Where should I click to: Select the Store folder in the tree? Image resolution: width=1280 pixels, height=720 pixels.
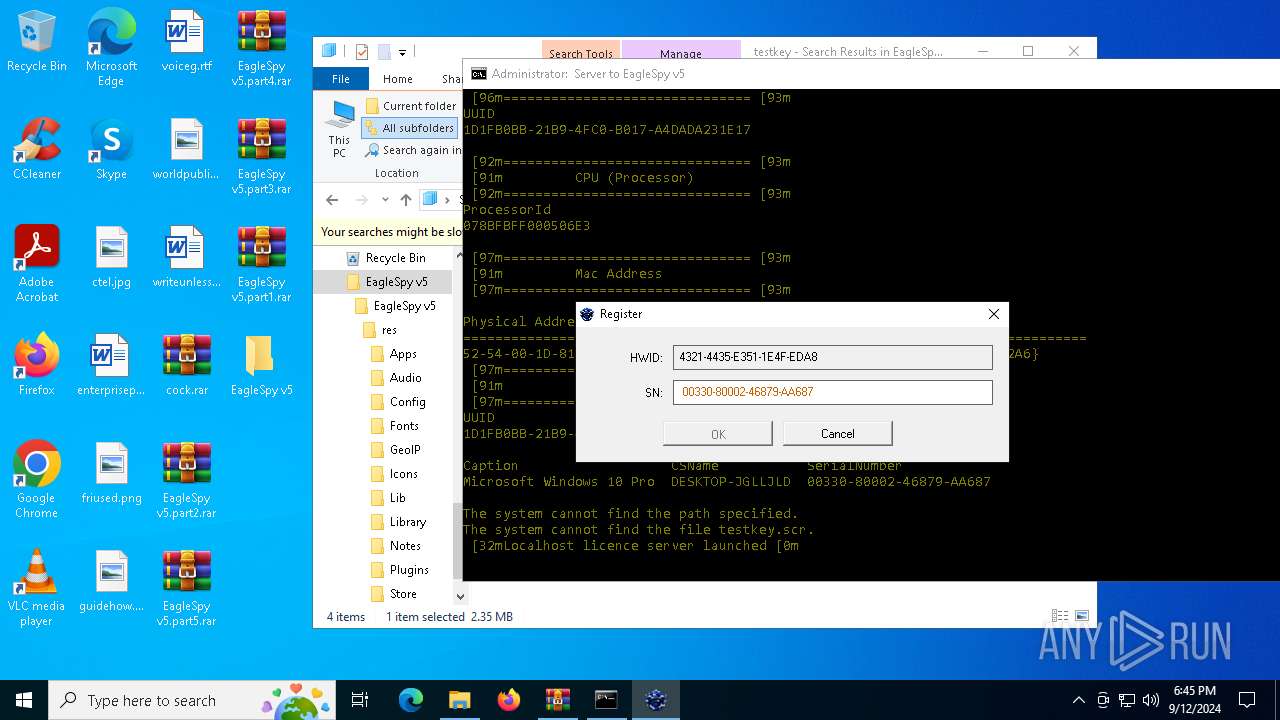(x=403, y=594)
